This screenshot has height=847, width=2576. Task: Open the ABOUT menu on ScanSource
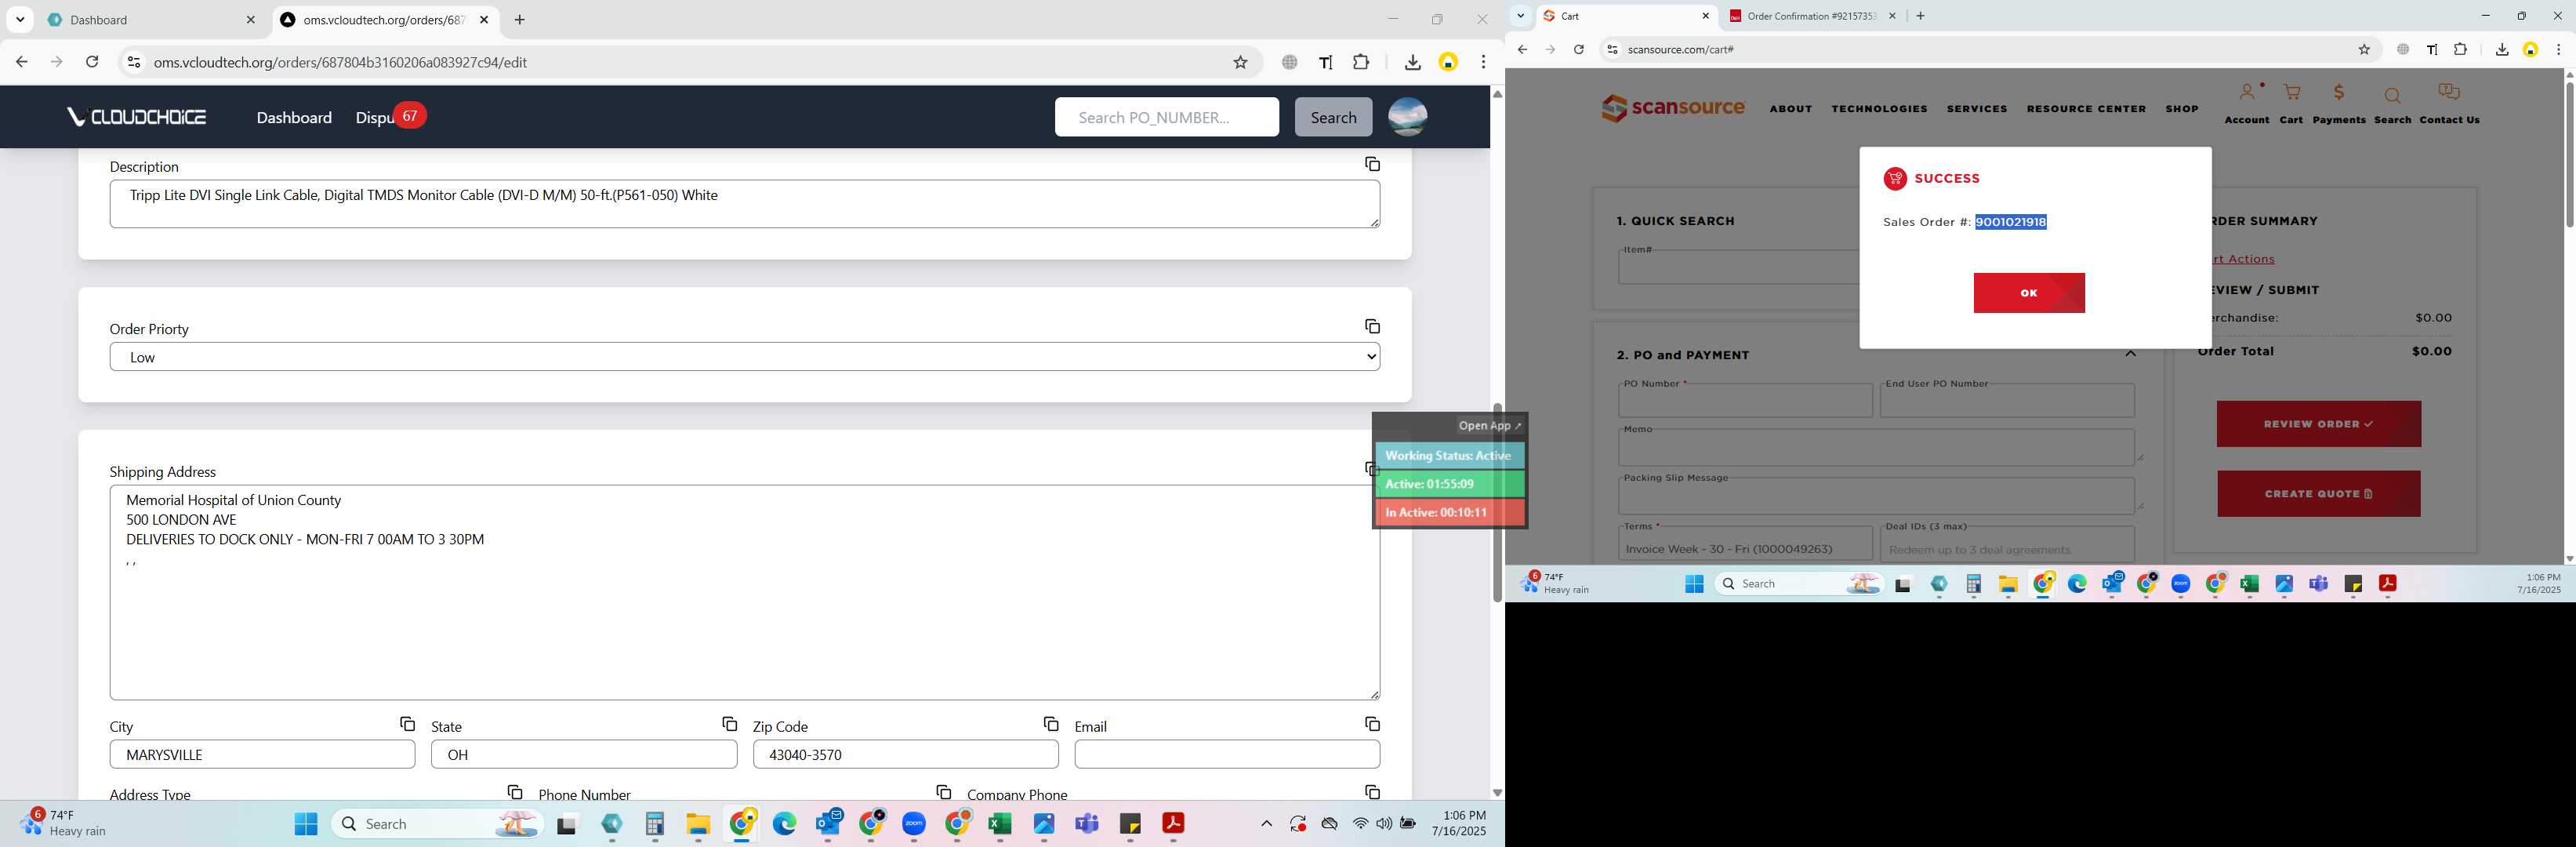1790,108
